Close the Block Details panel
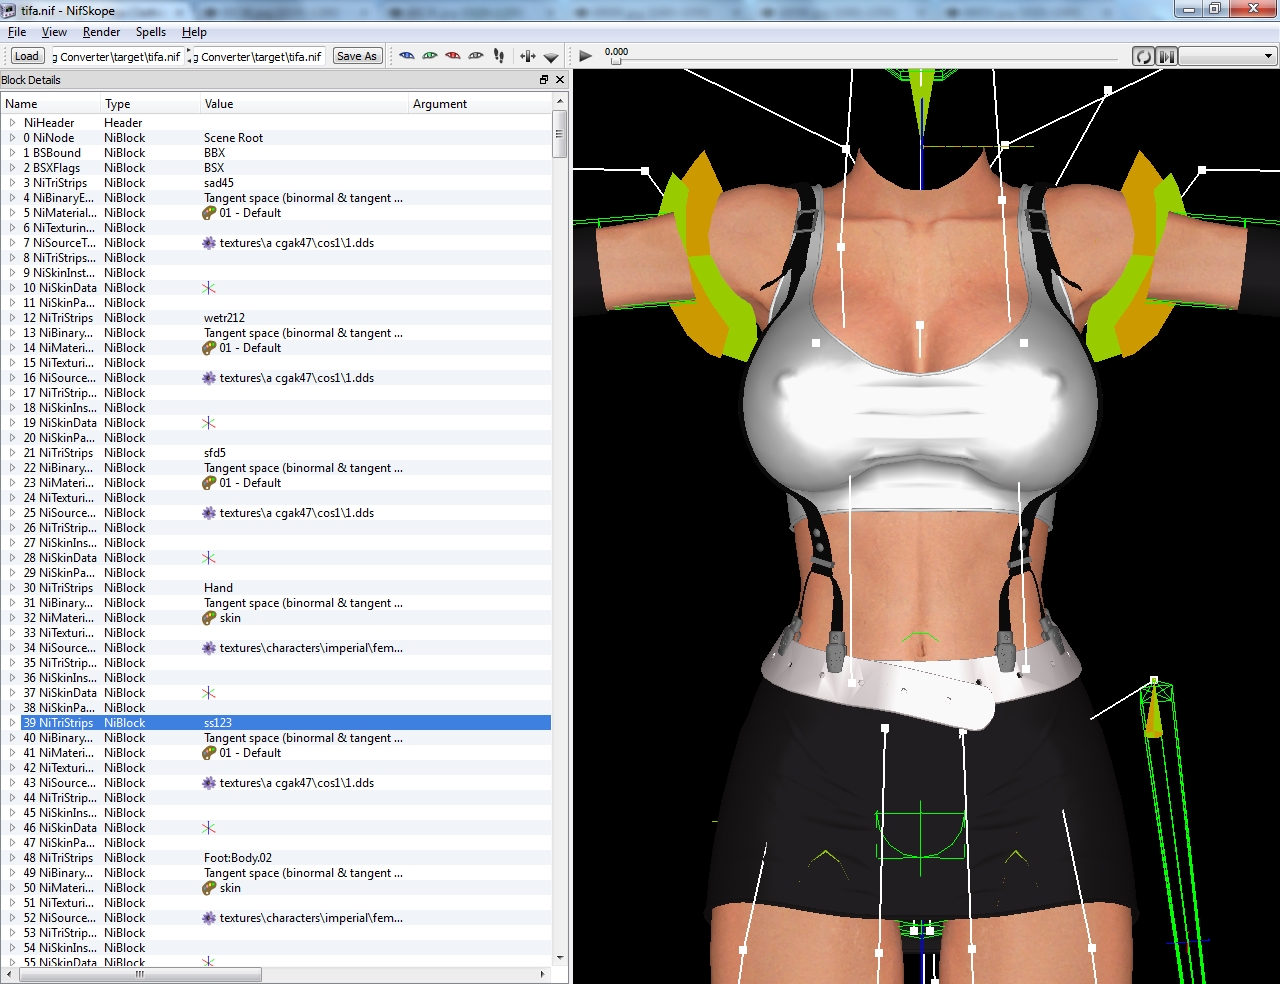The width and height of the screenshot is (1280, 984). point(560,80)
